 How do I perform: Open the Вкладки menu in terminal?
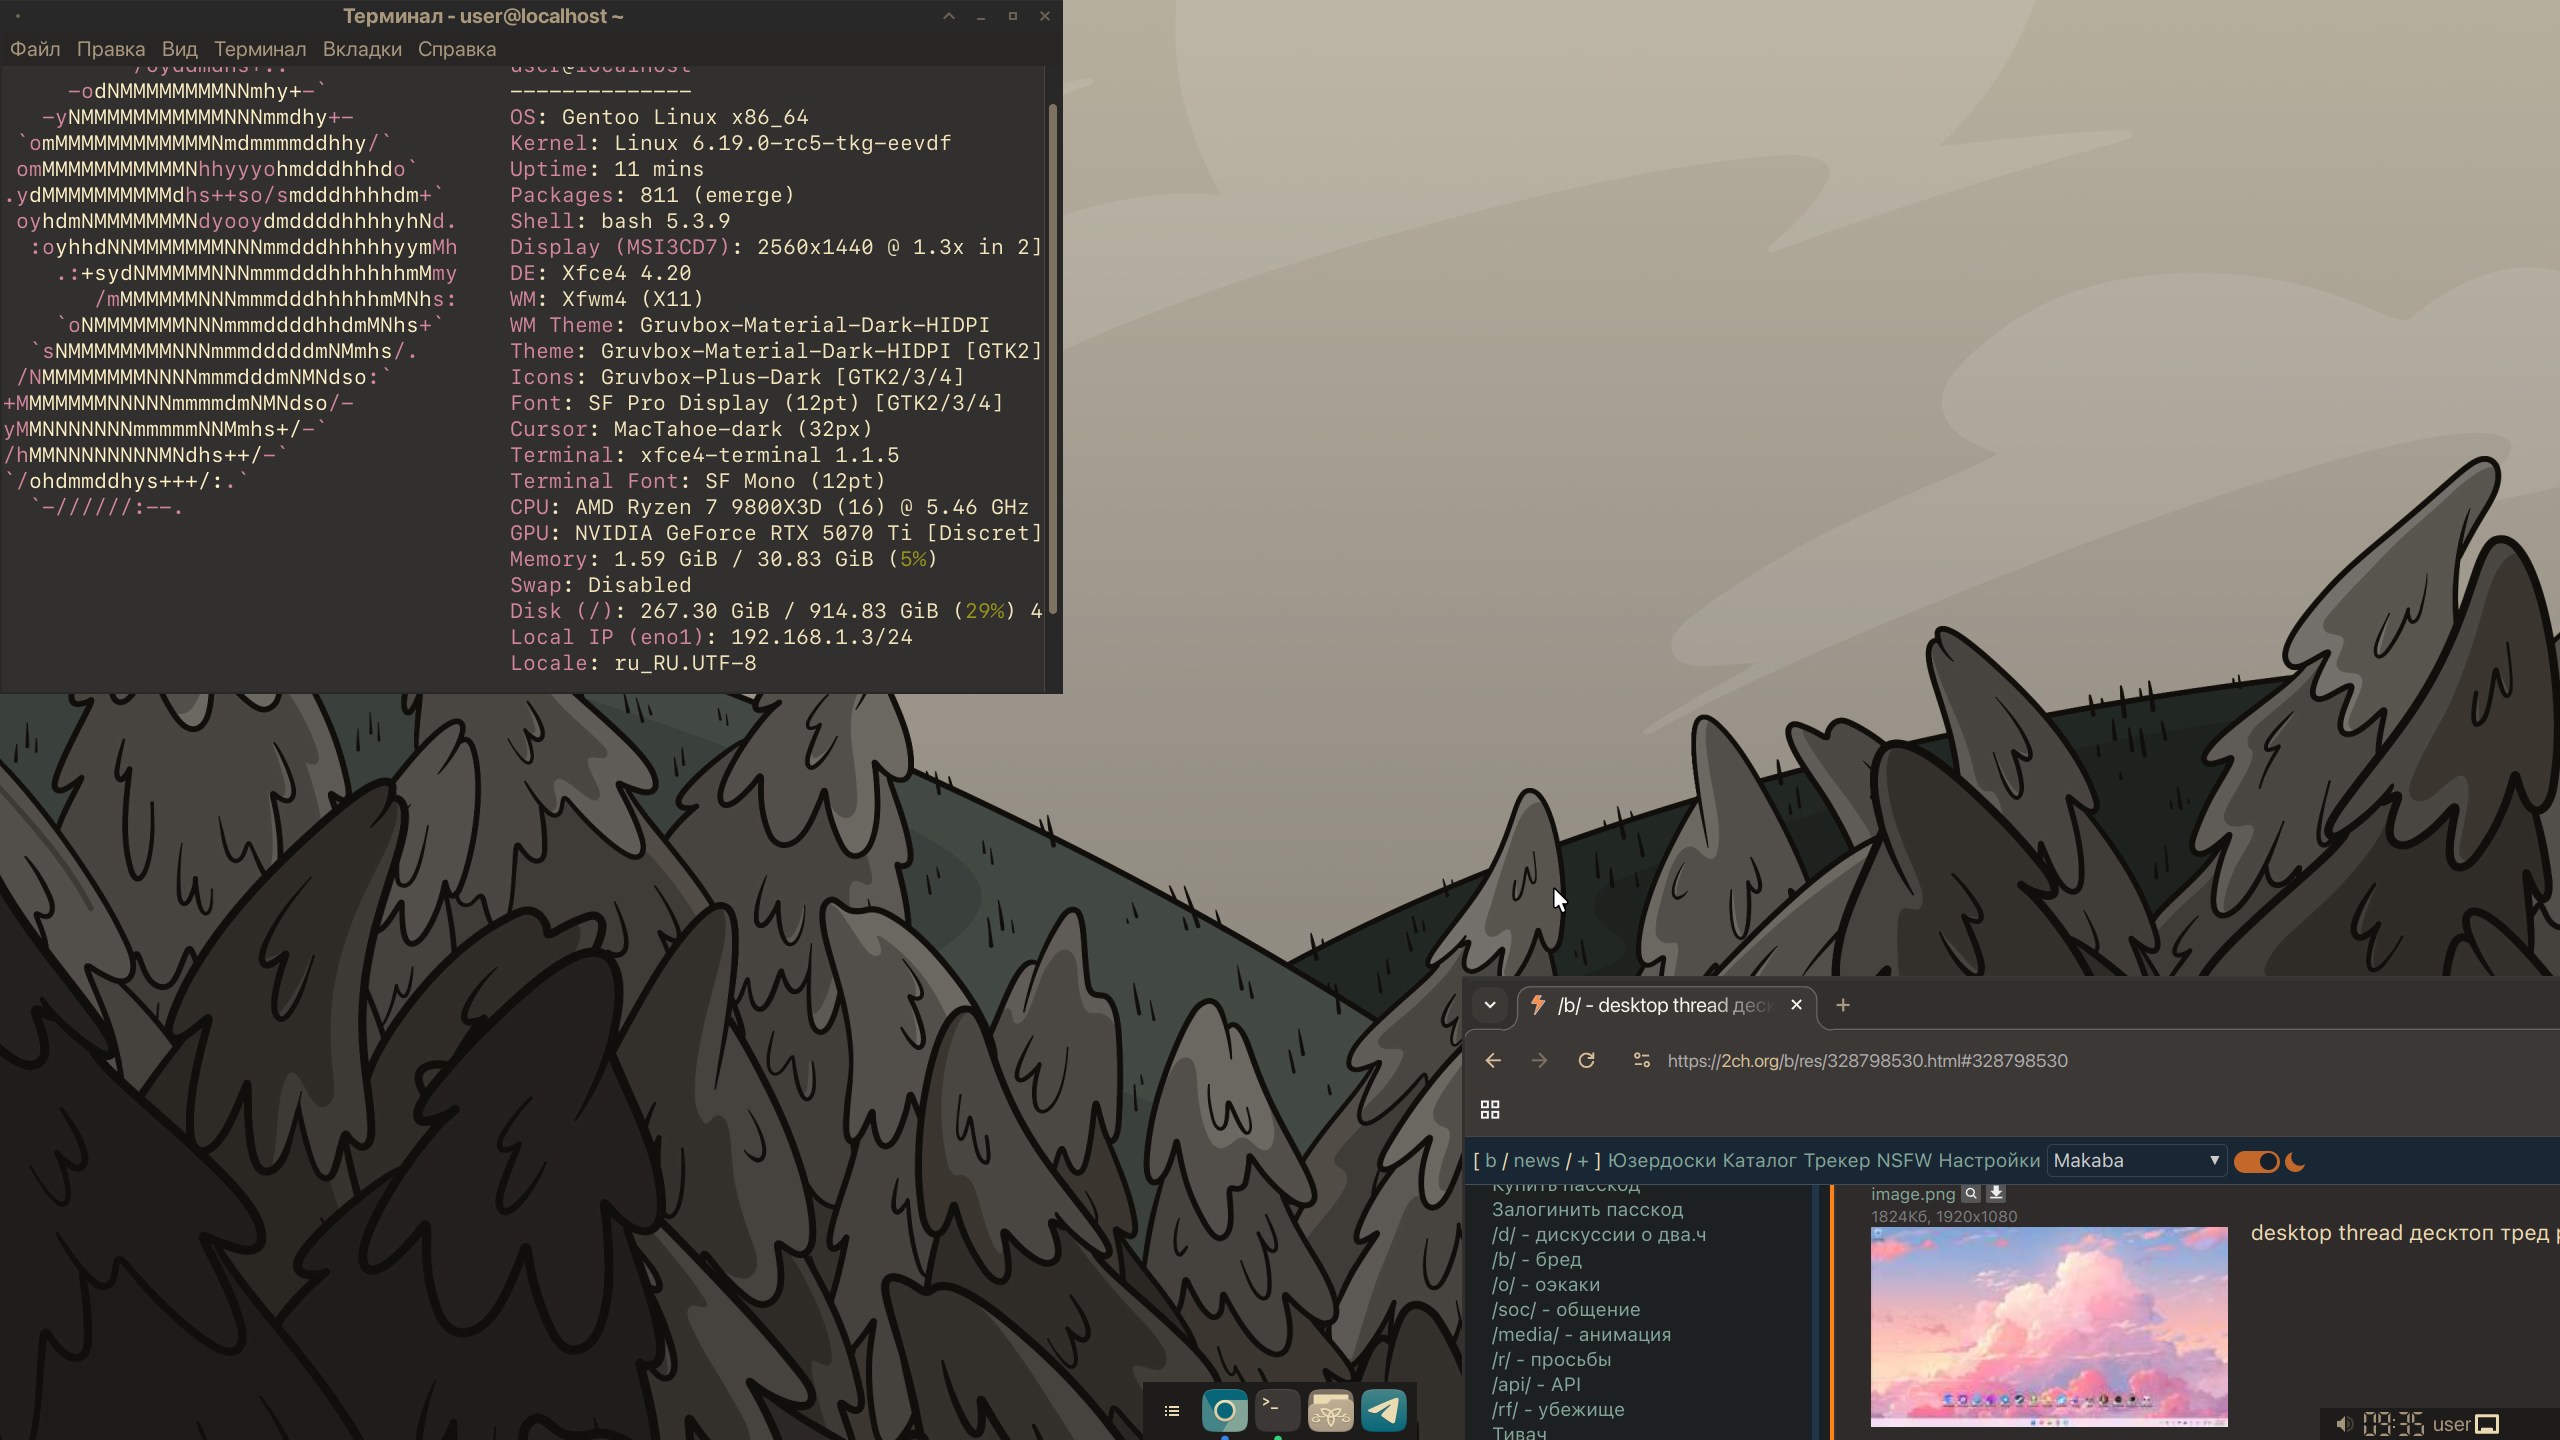click(362, 49)
